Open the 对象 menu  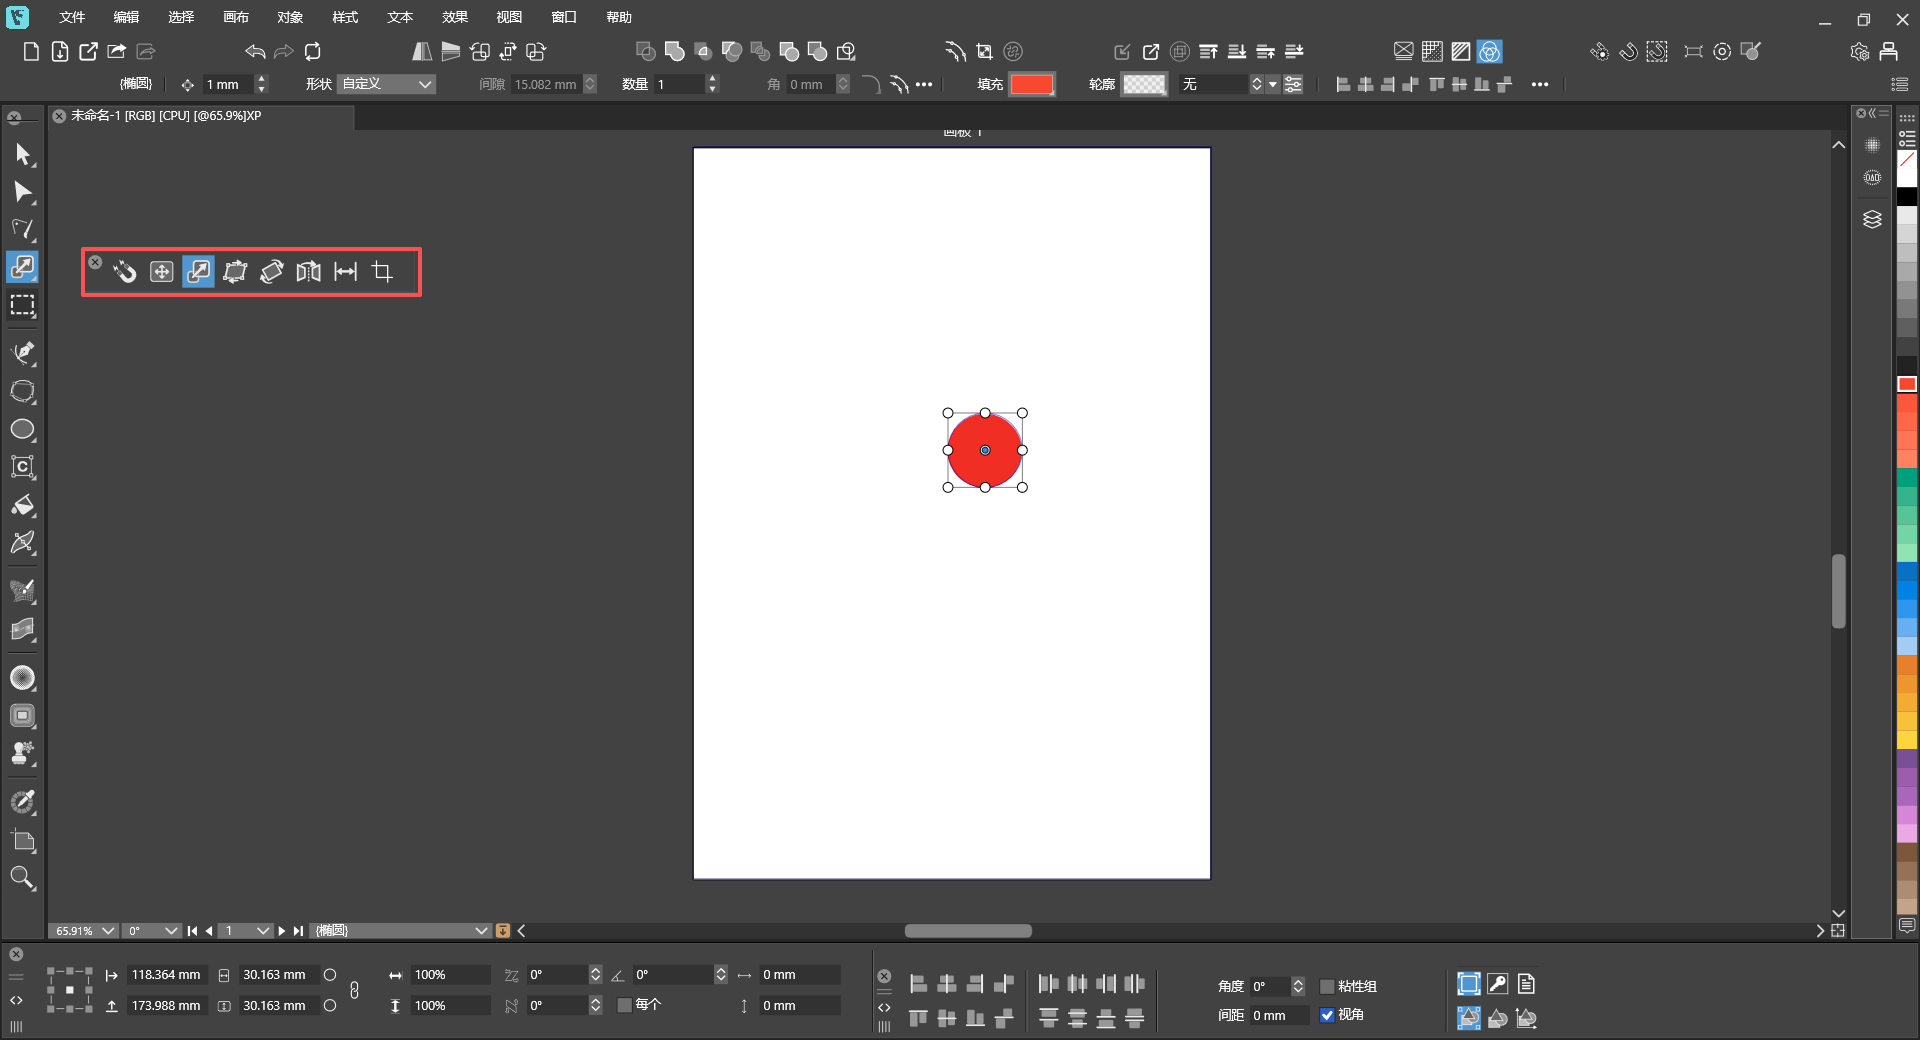point(290,17)
